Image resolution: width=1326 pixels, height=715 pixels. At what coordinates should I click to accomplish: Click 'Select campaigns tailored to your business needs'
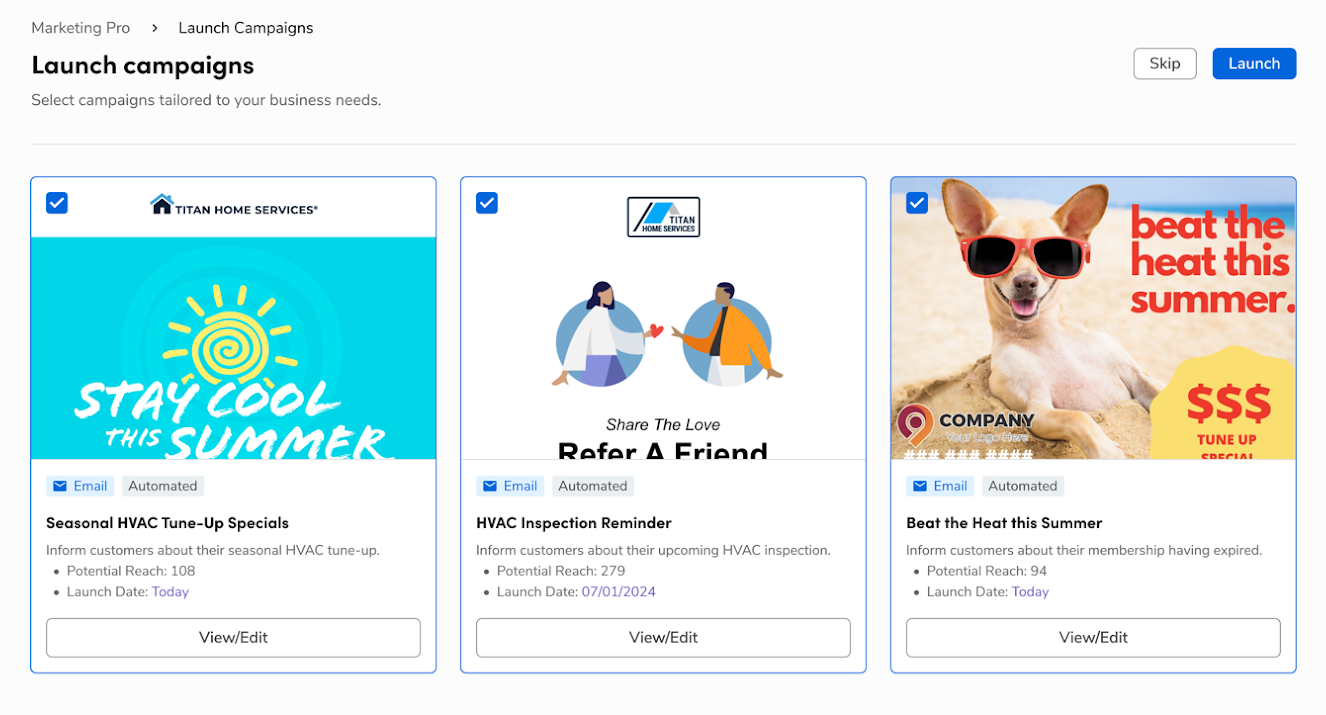coord(206,100)
